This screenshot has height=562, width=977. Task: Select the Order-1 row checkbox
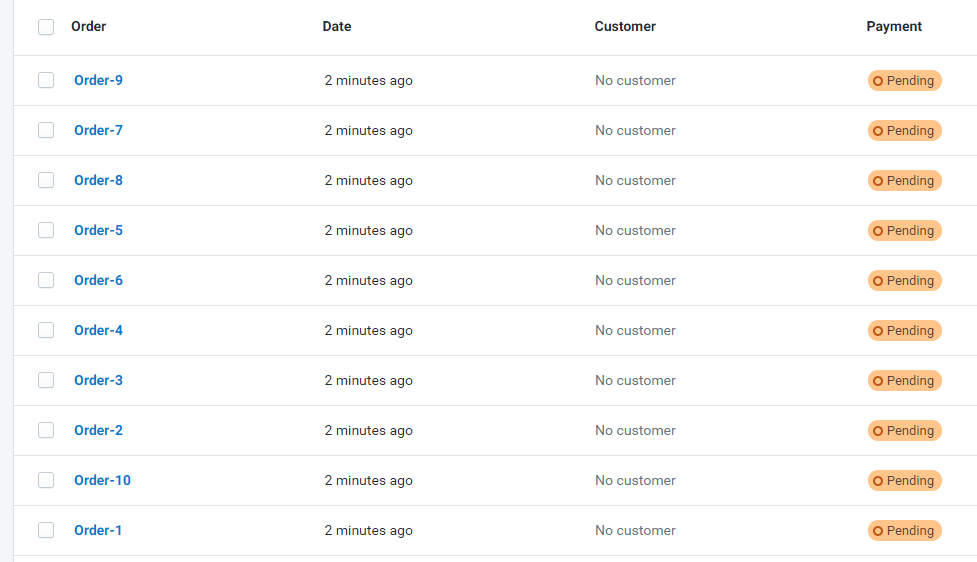point(46,530)
